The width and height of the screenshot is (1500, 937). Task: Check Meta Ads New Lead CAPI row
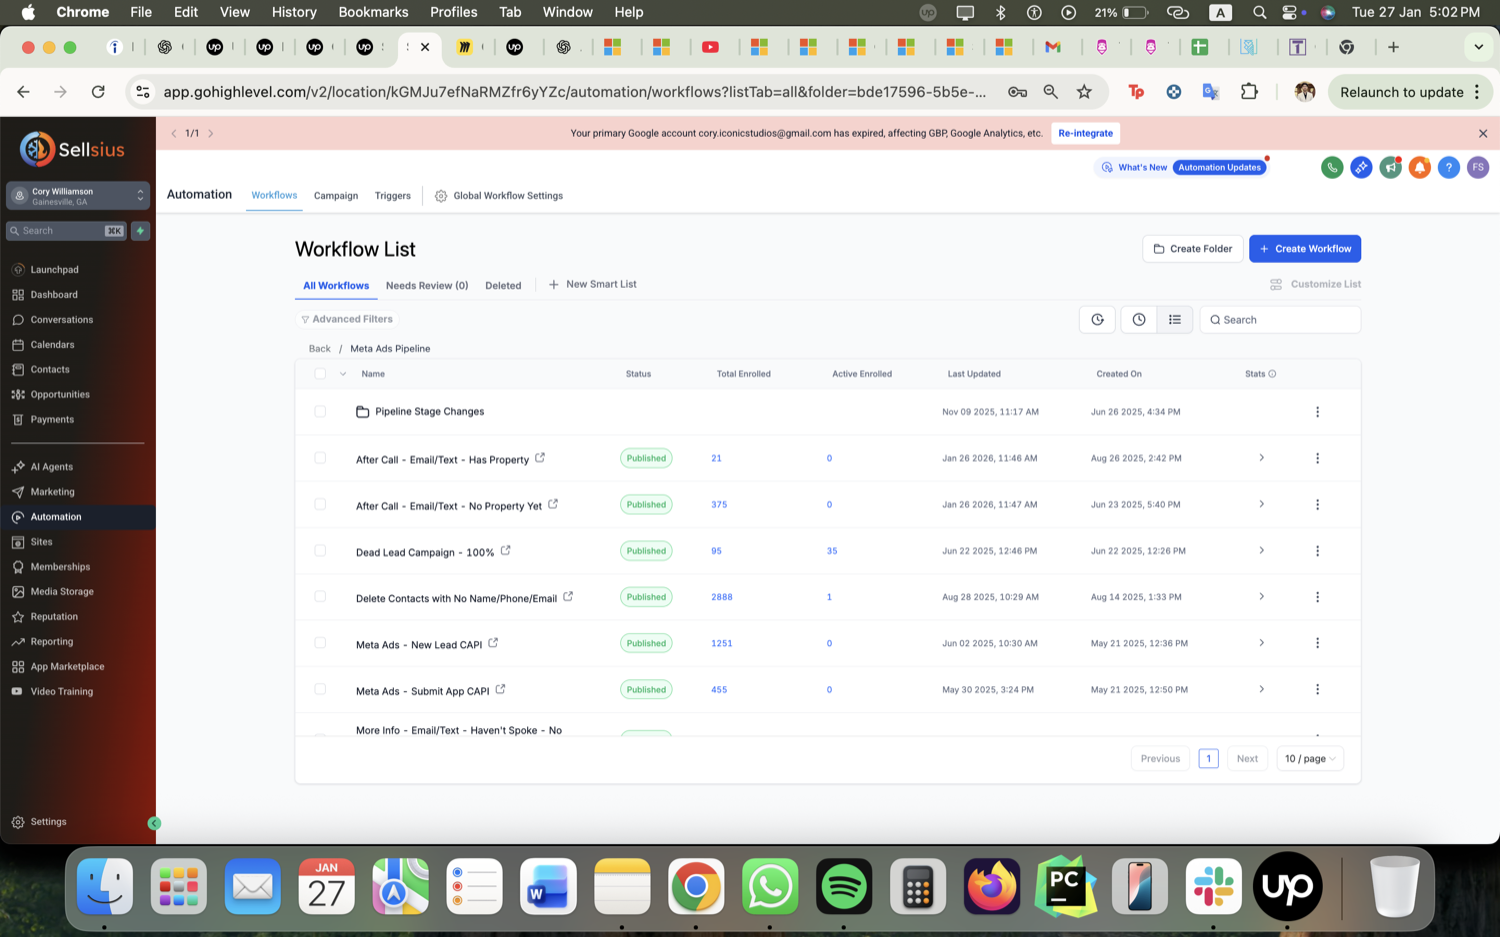[320, 643]
